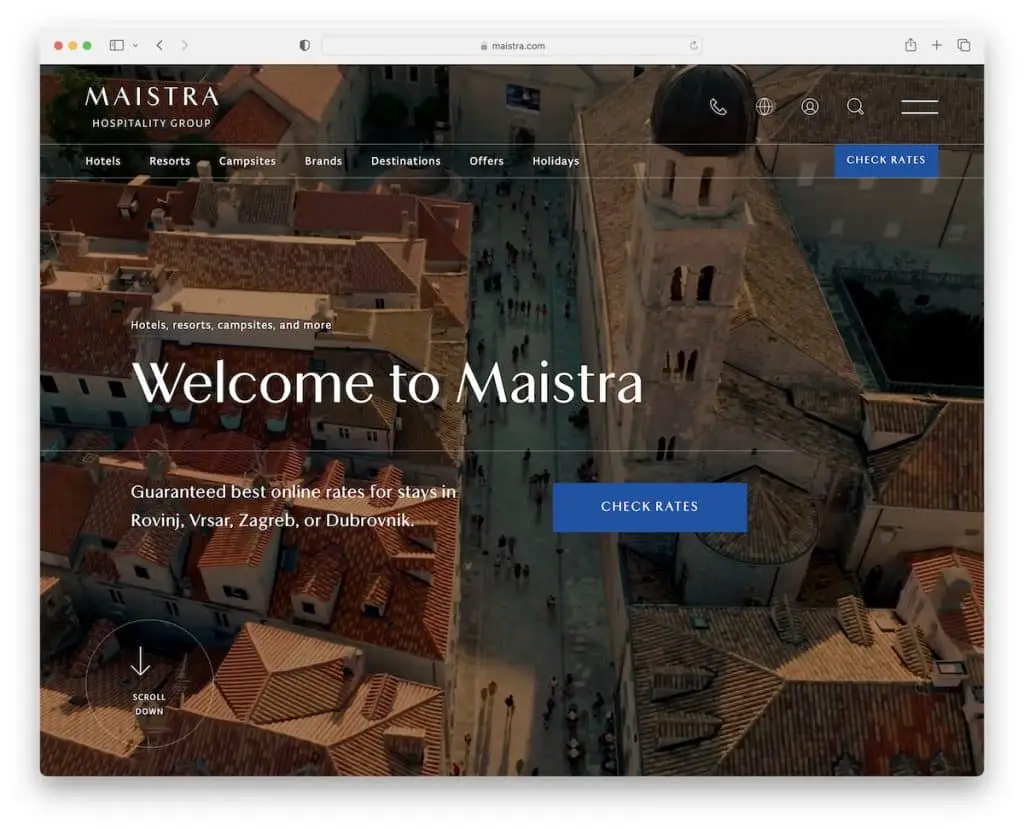Go forward with the browser forward arrow
Screen dimensions: 1024x829
(x=185, y=45)
